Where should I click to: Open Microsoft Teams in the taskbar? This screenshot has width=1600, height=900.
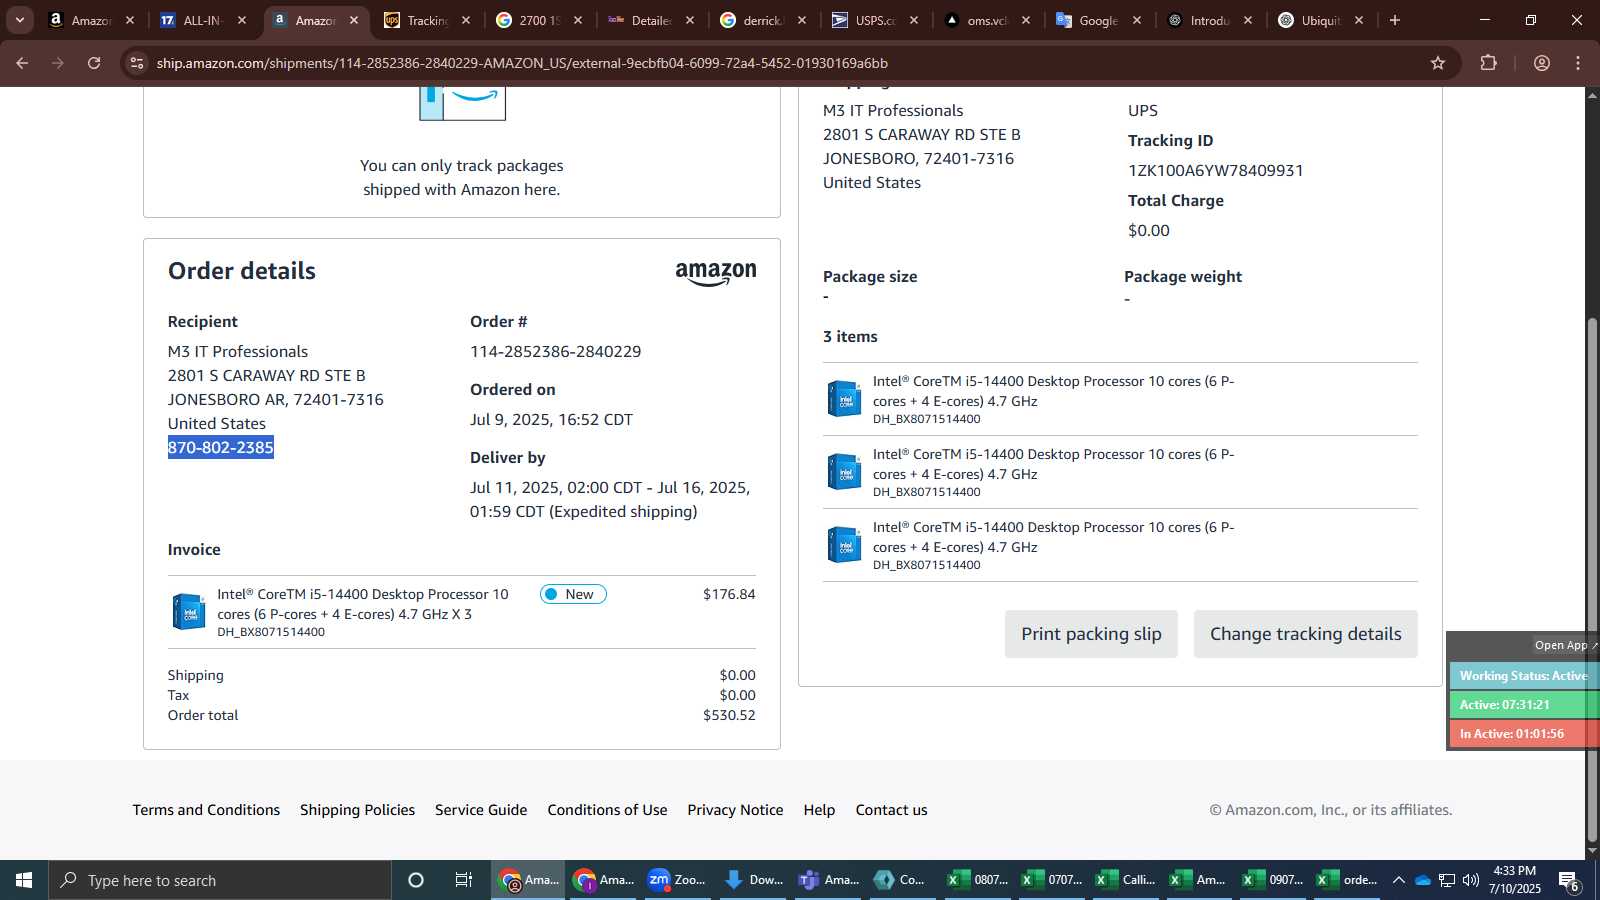click(x=829, y=880)
